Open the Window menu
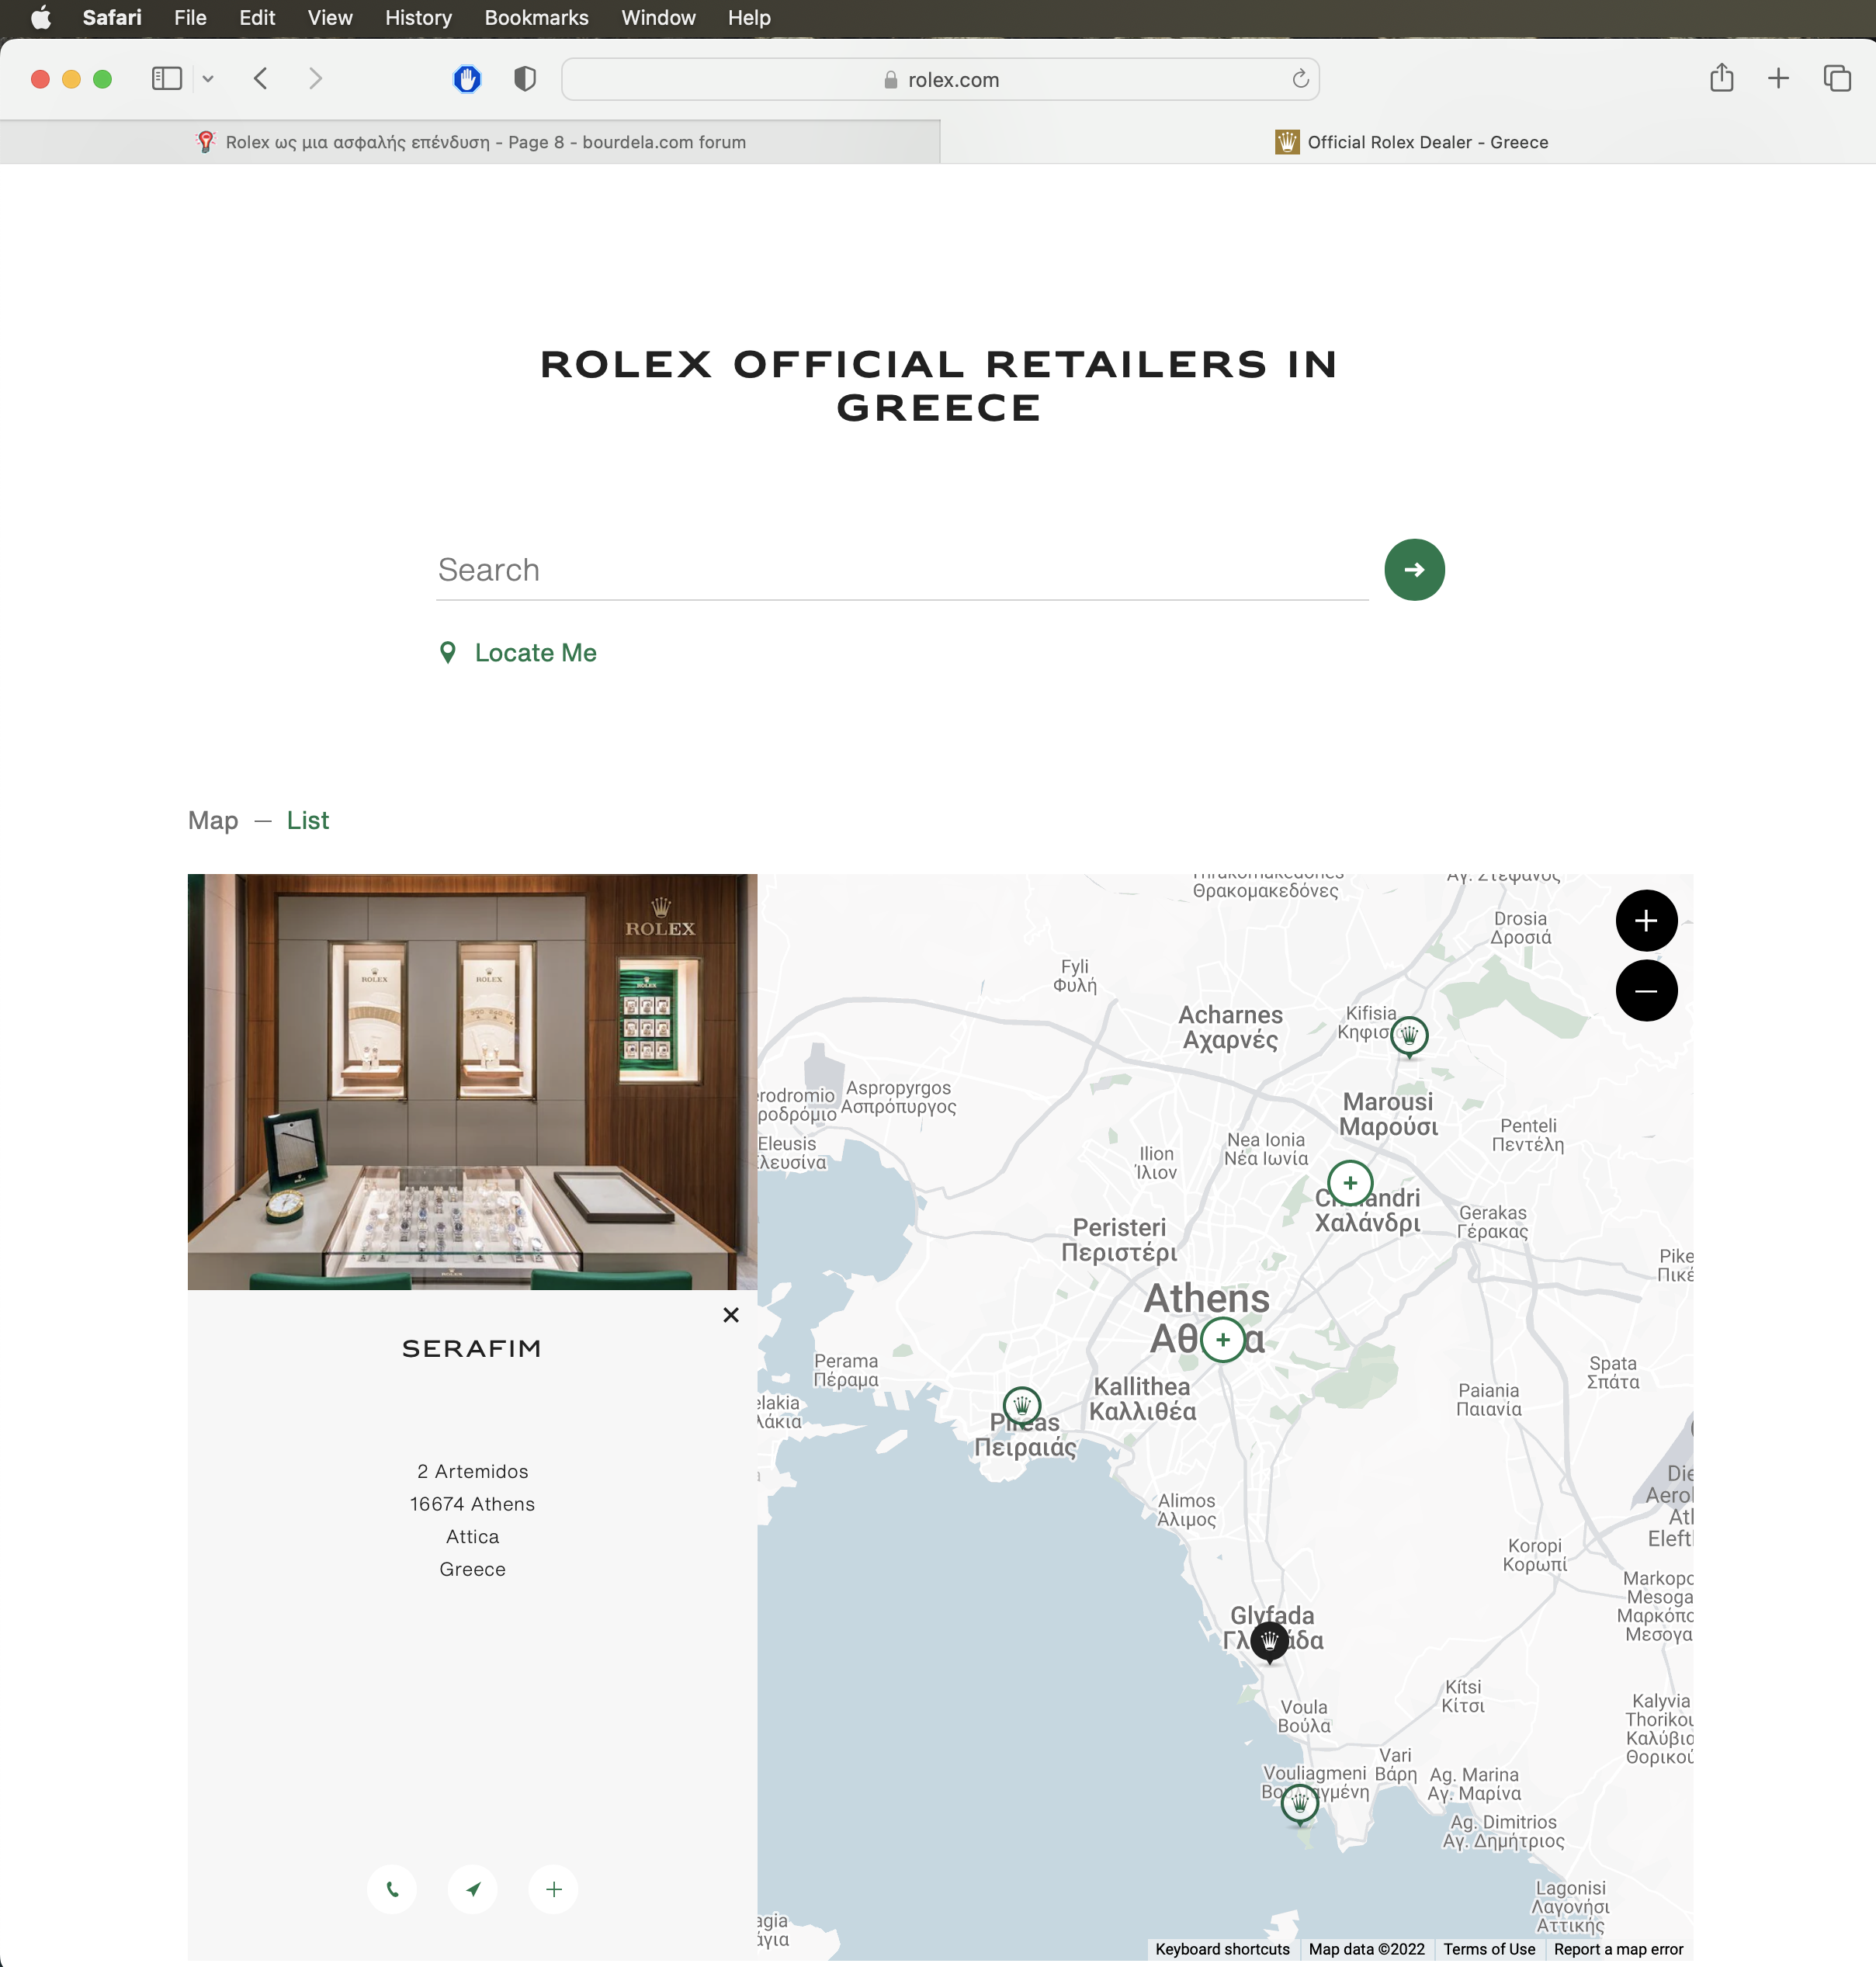Viewport: 1876px width, 1967px height. [658, 18]
